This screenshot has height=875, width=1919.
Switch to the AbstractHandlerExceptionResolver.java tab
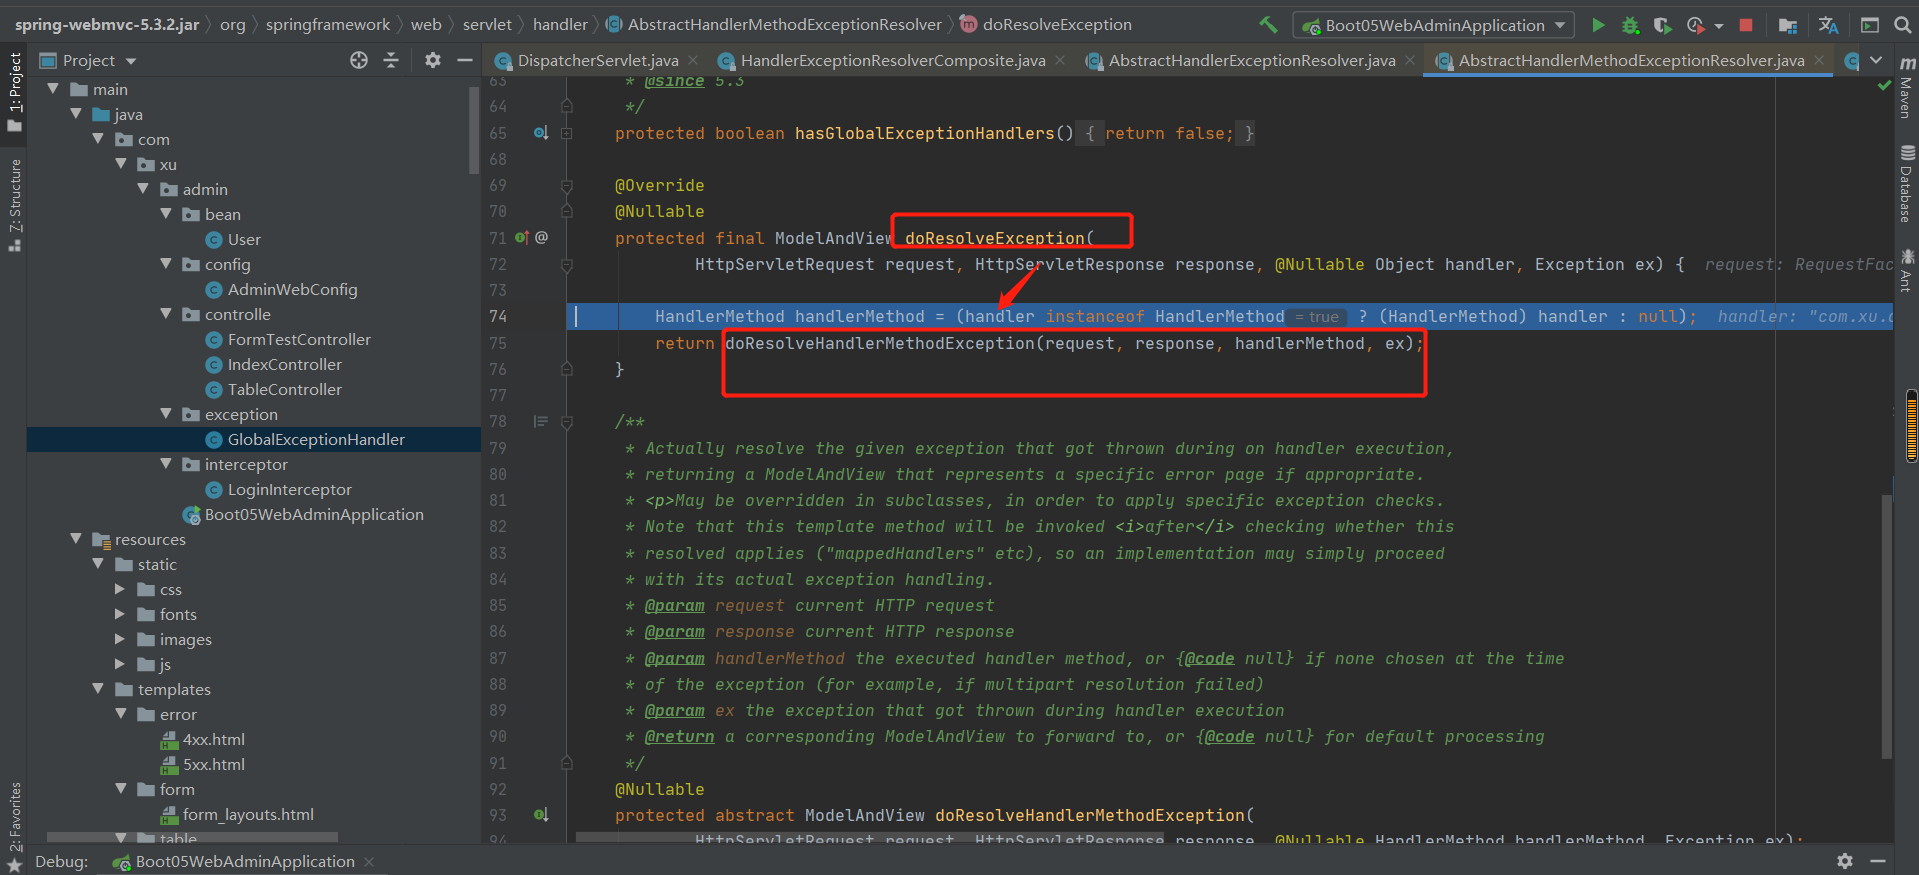click(x=1251, y=61)
